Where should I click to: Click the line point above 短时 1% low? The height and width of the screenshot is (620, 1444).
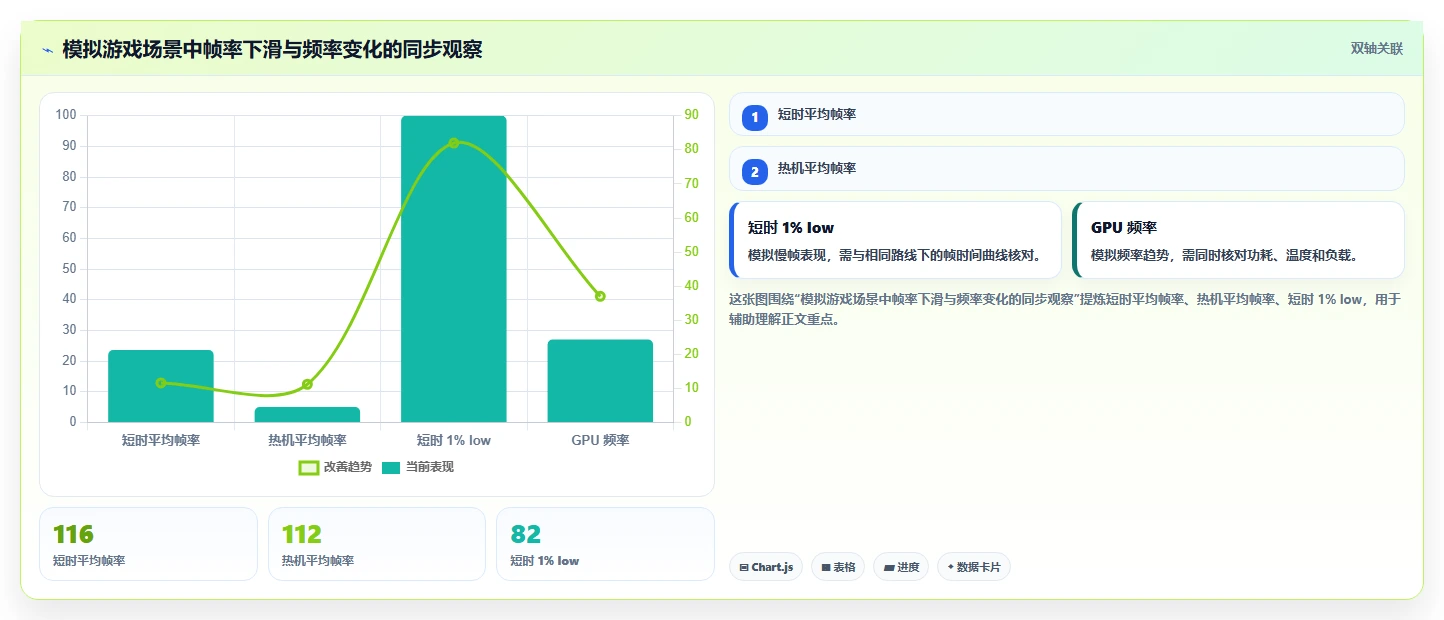click(454, 143)
